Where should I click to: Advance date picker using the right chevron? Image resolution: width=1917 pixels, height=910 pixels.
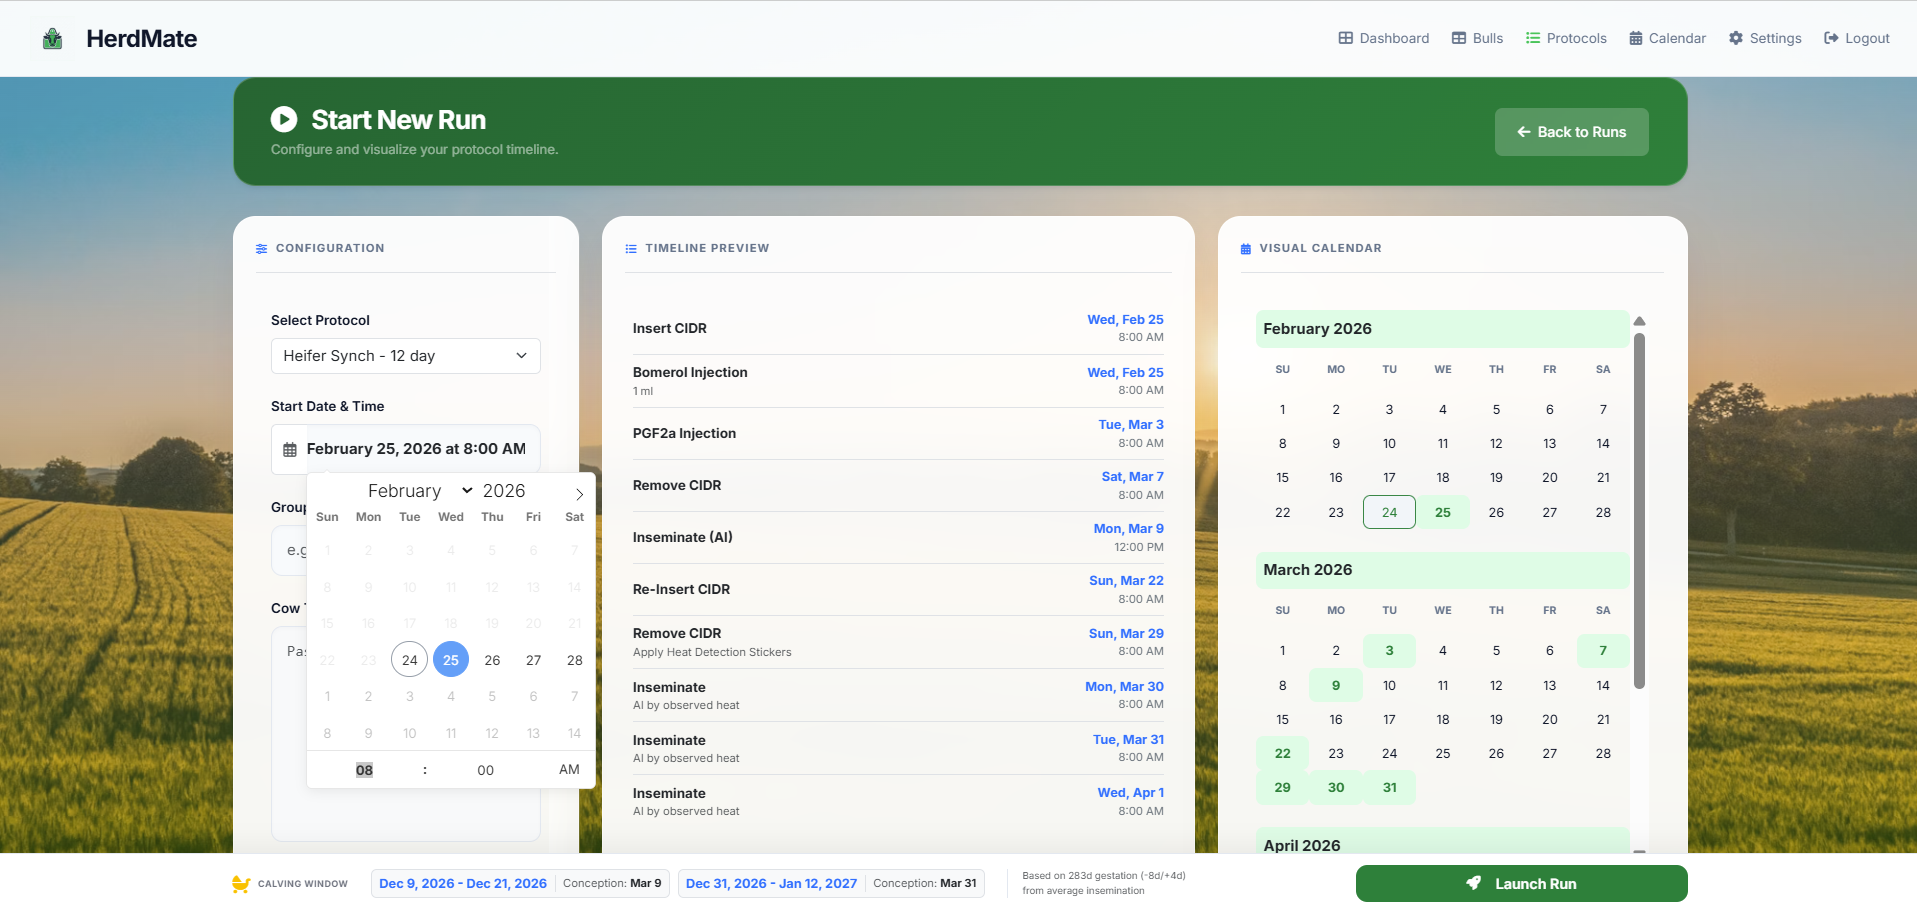click(x=578, y=493)
